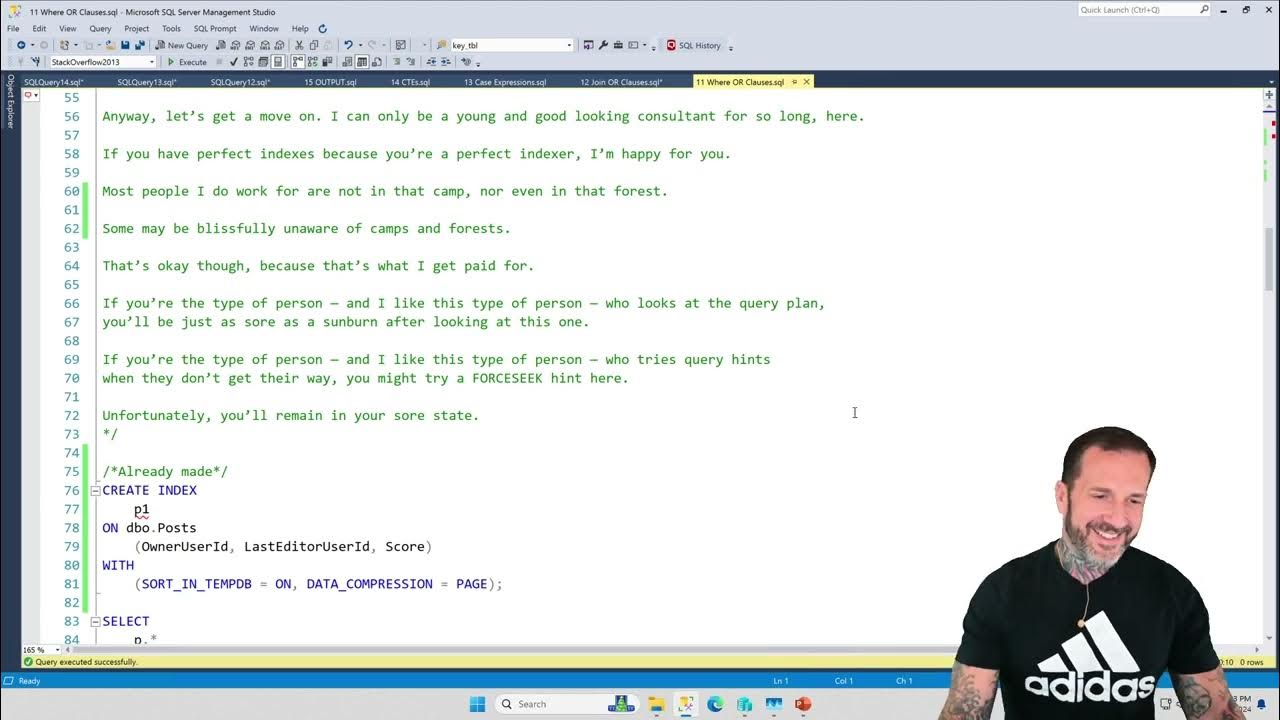1280x720 pixels.
Task: Open the SQL Prompt menu
Action: coord(215,29)
